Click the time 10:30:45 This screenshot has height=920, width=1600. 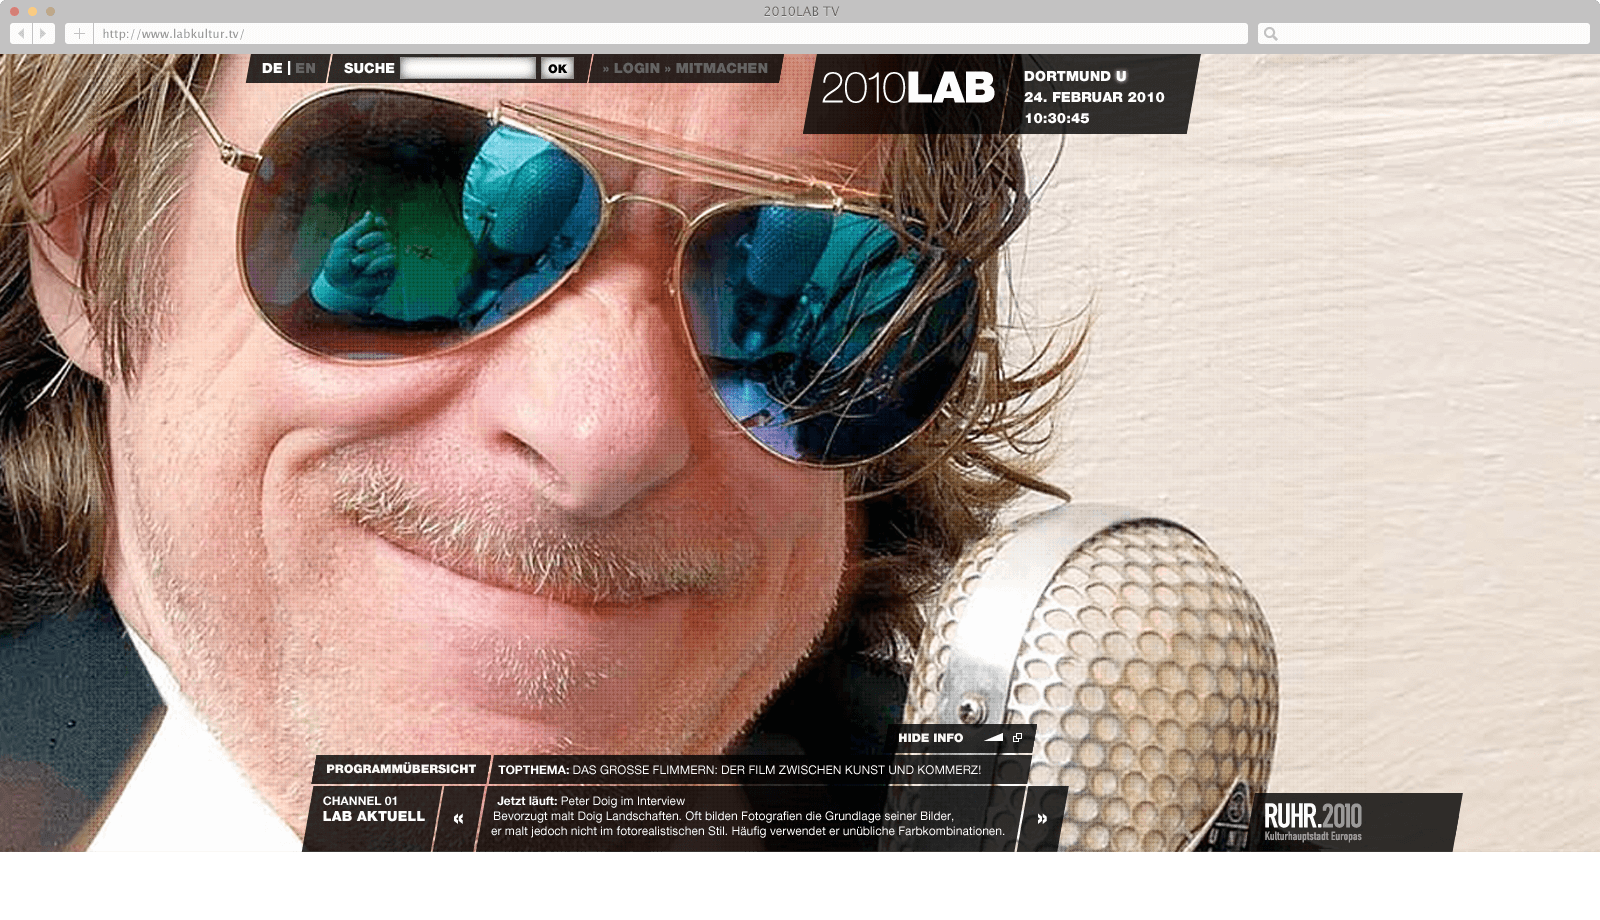coord(1056,118)
